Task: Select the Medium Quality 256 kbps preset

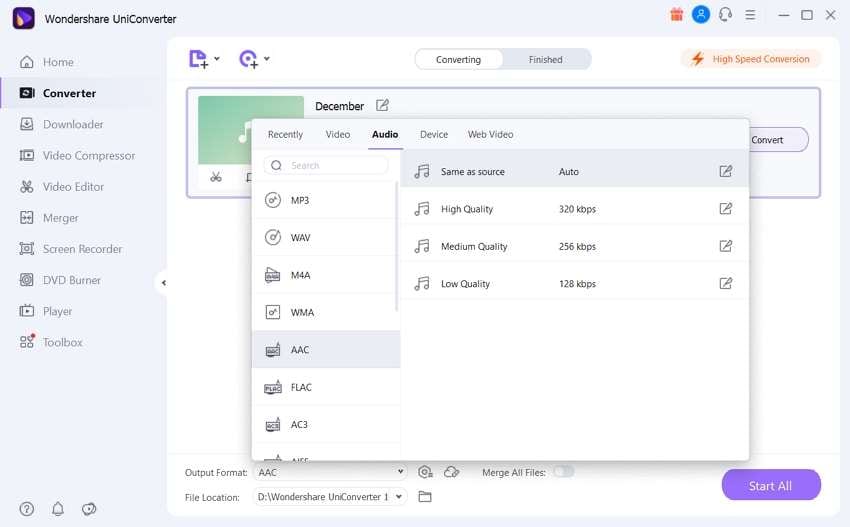Action: click(x=575, y=246)
